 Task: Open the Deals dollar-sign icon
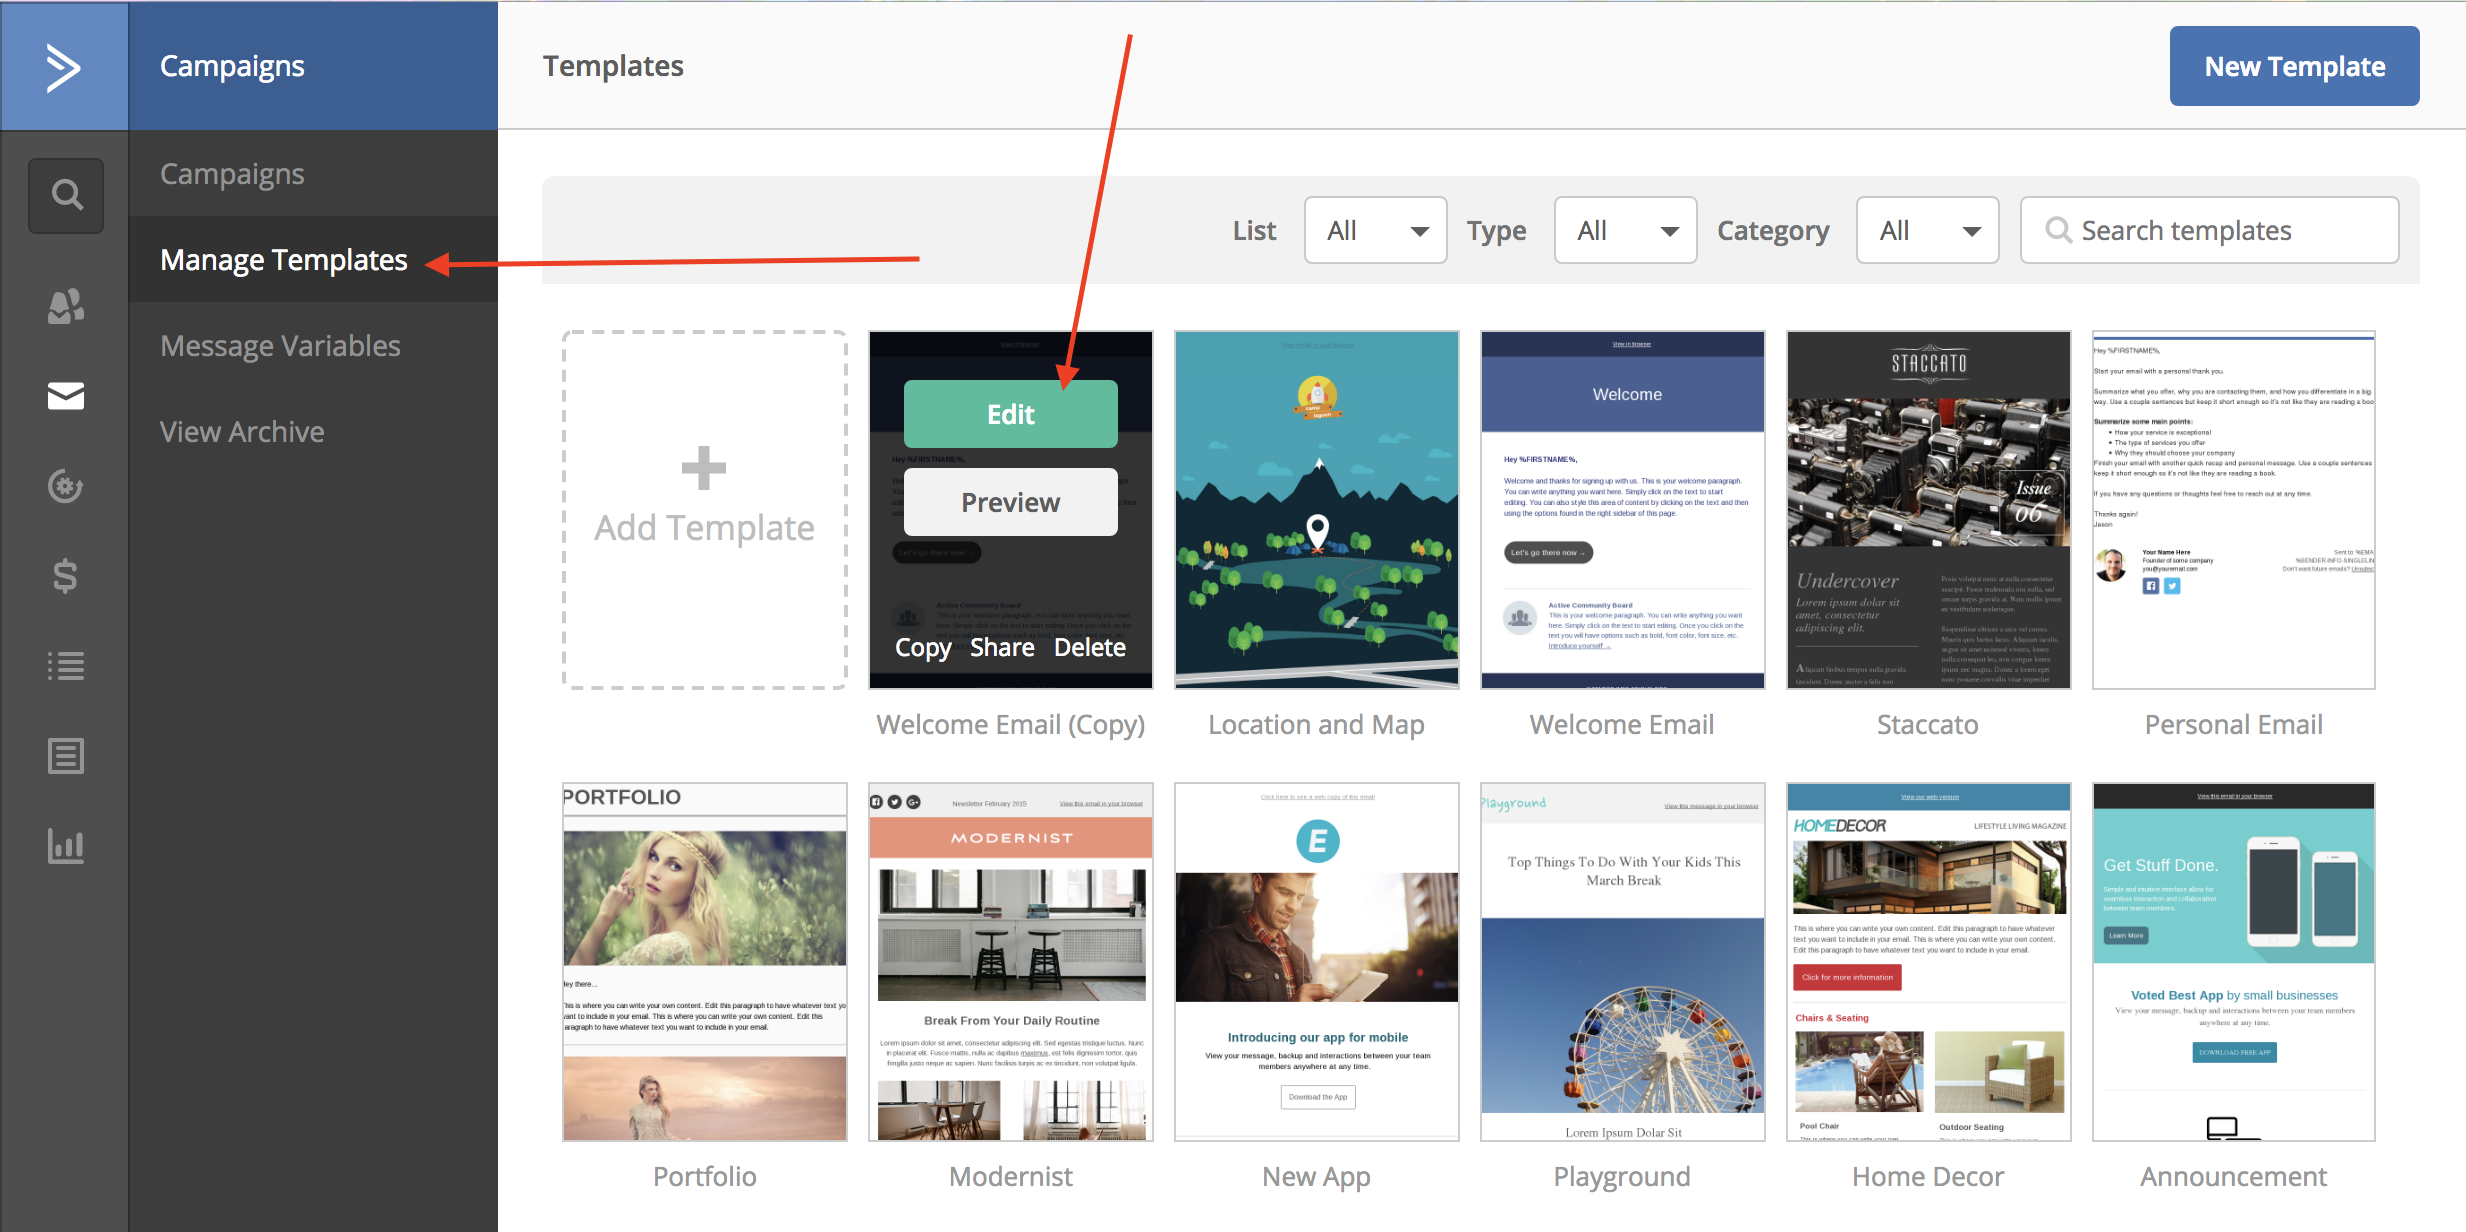66,576
